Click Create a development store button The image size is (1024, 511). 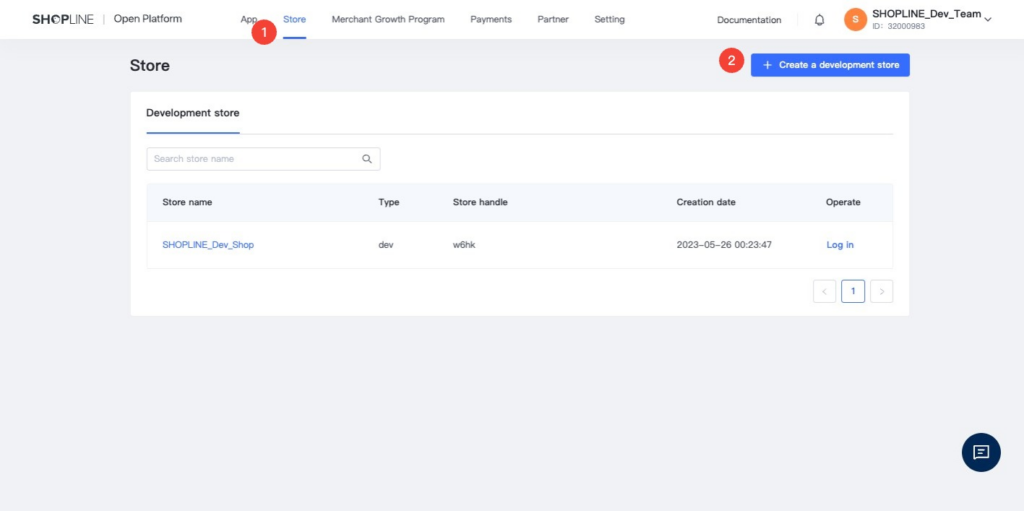[830, 65]
